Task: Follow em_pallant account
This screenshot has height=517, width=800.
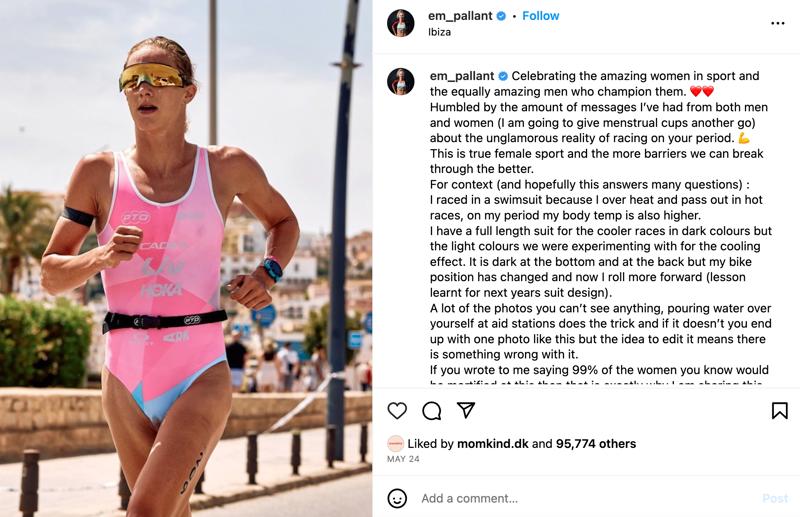Action: (x=540, y=16)
